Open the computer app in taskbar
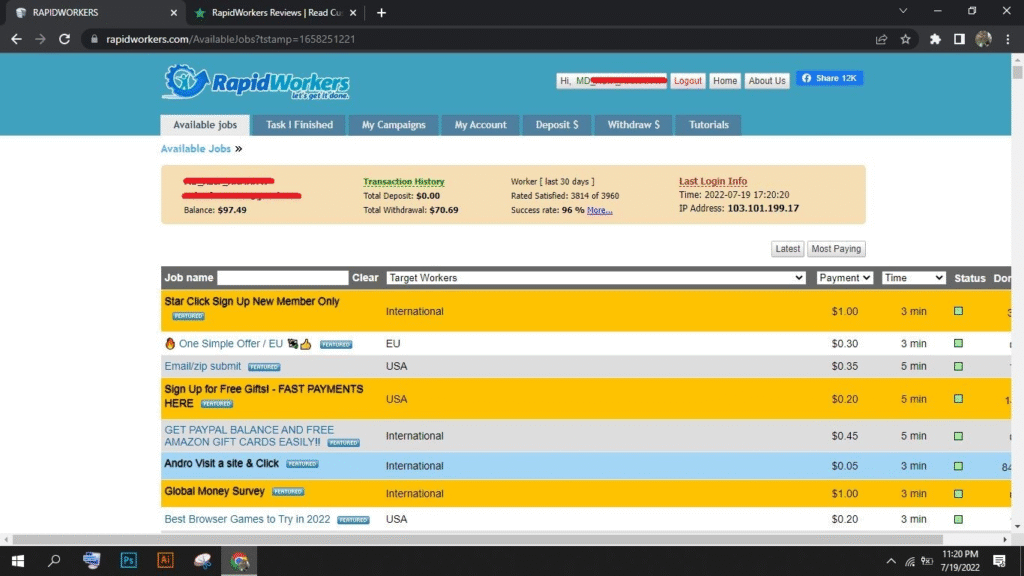Viewport: 1024px width, 576px height. pyautogui.click(x=91, y=560)
